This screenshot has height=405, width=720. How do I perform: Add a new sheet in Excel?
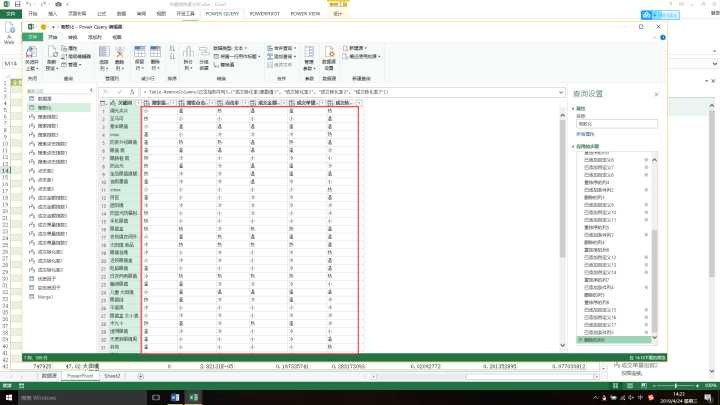click(141, 376)
